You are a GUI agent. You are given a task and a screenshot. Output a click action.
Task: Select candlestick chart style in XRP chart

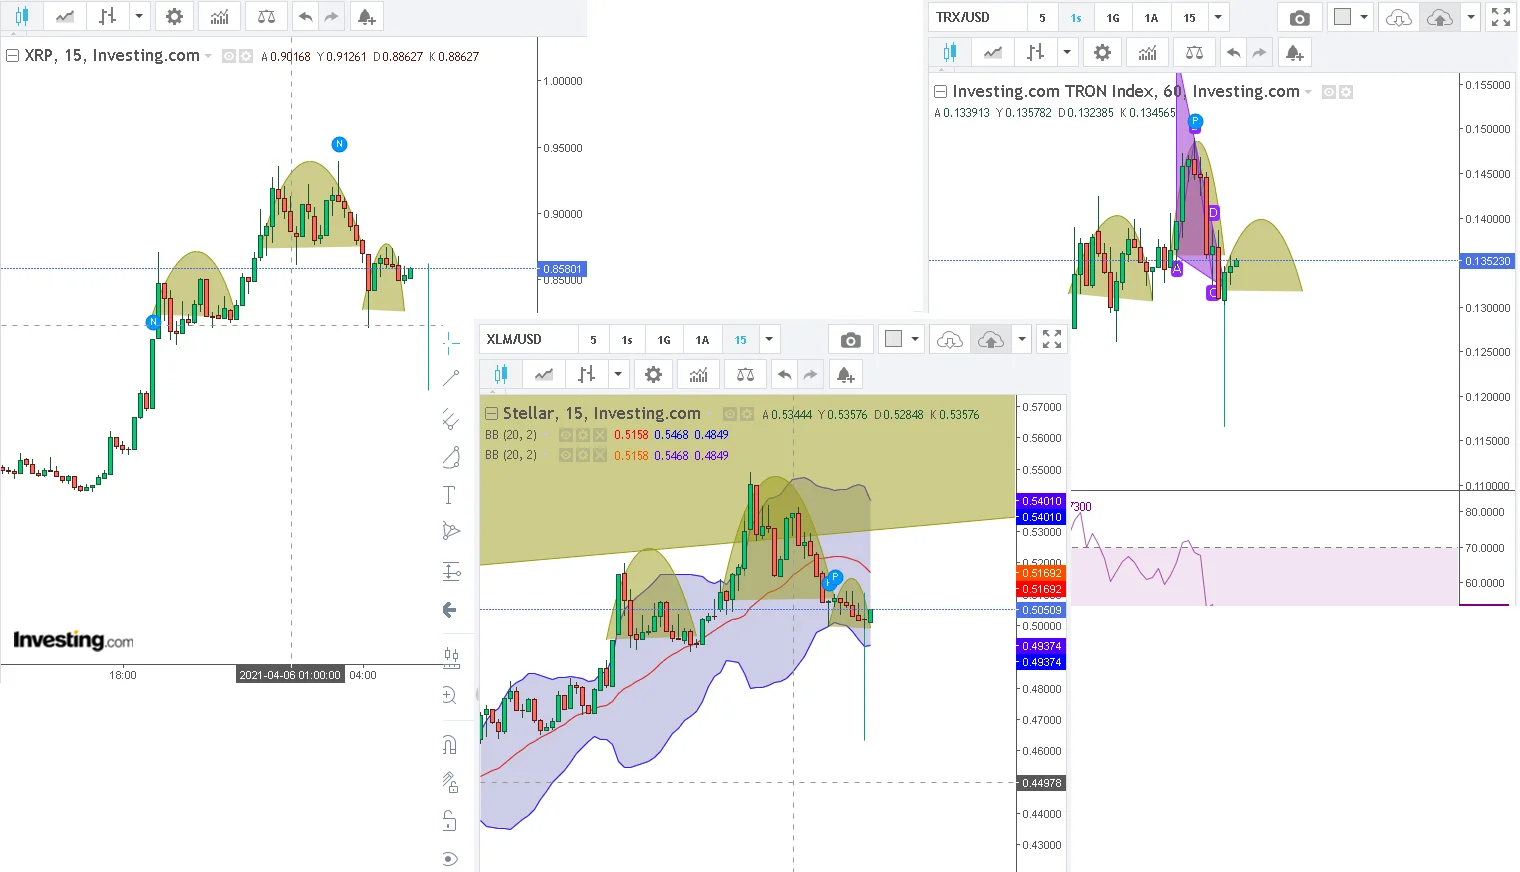coord(22,17)
